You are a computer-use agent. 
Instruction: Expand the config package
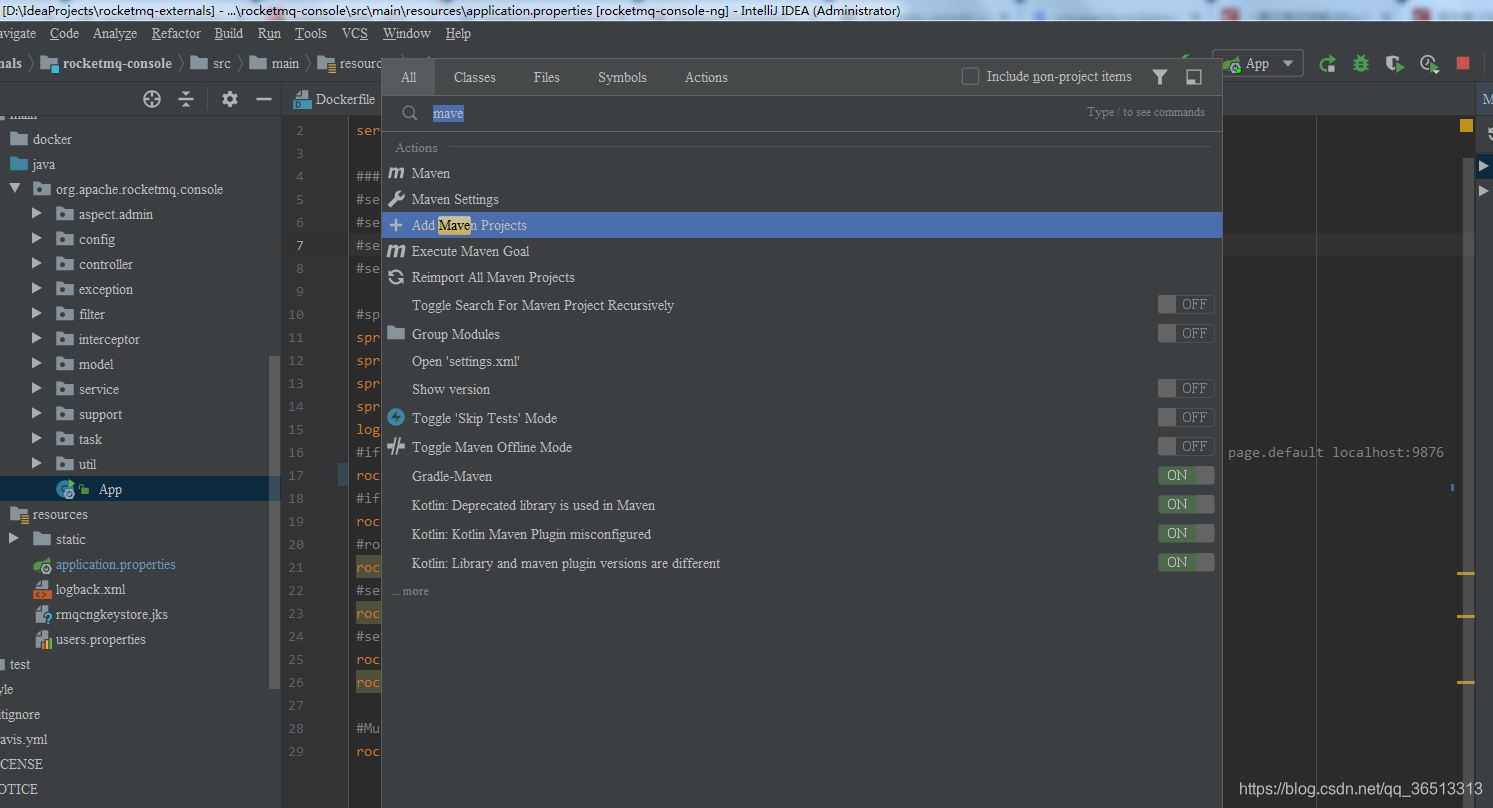(x=37, y=238)
